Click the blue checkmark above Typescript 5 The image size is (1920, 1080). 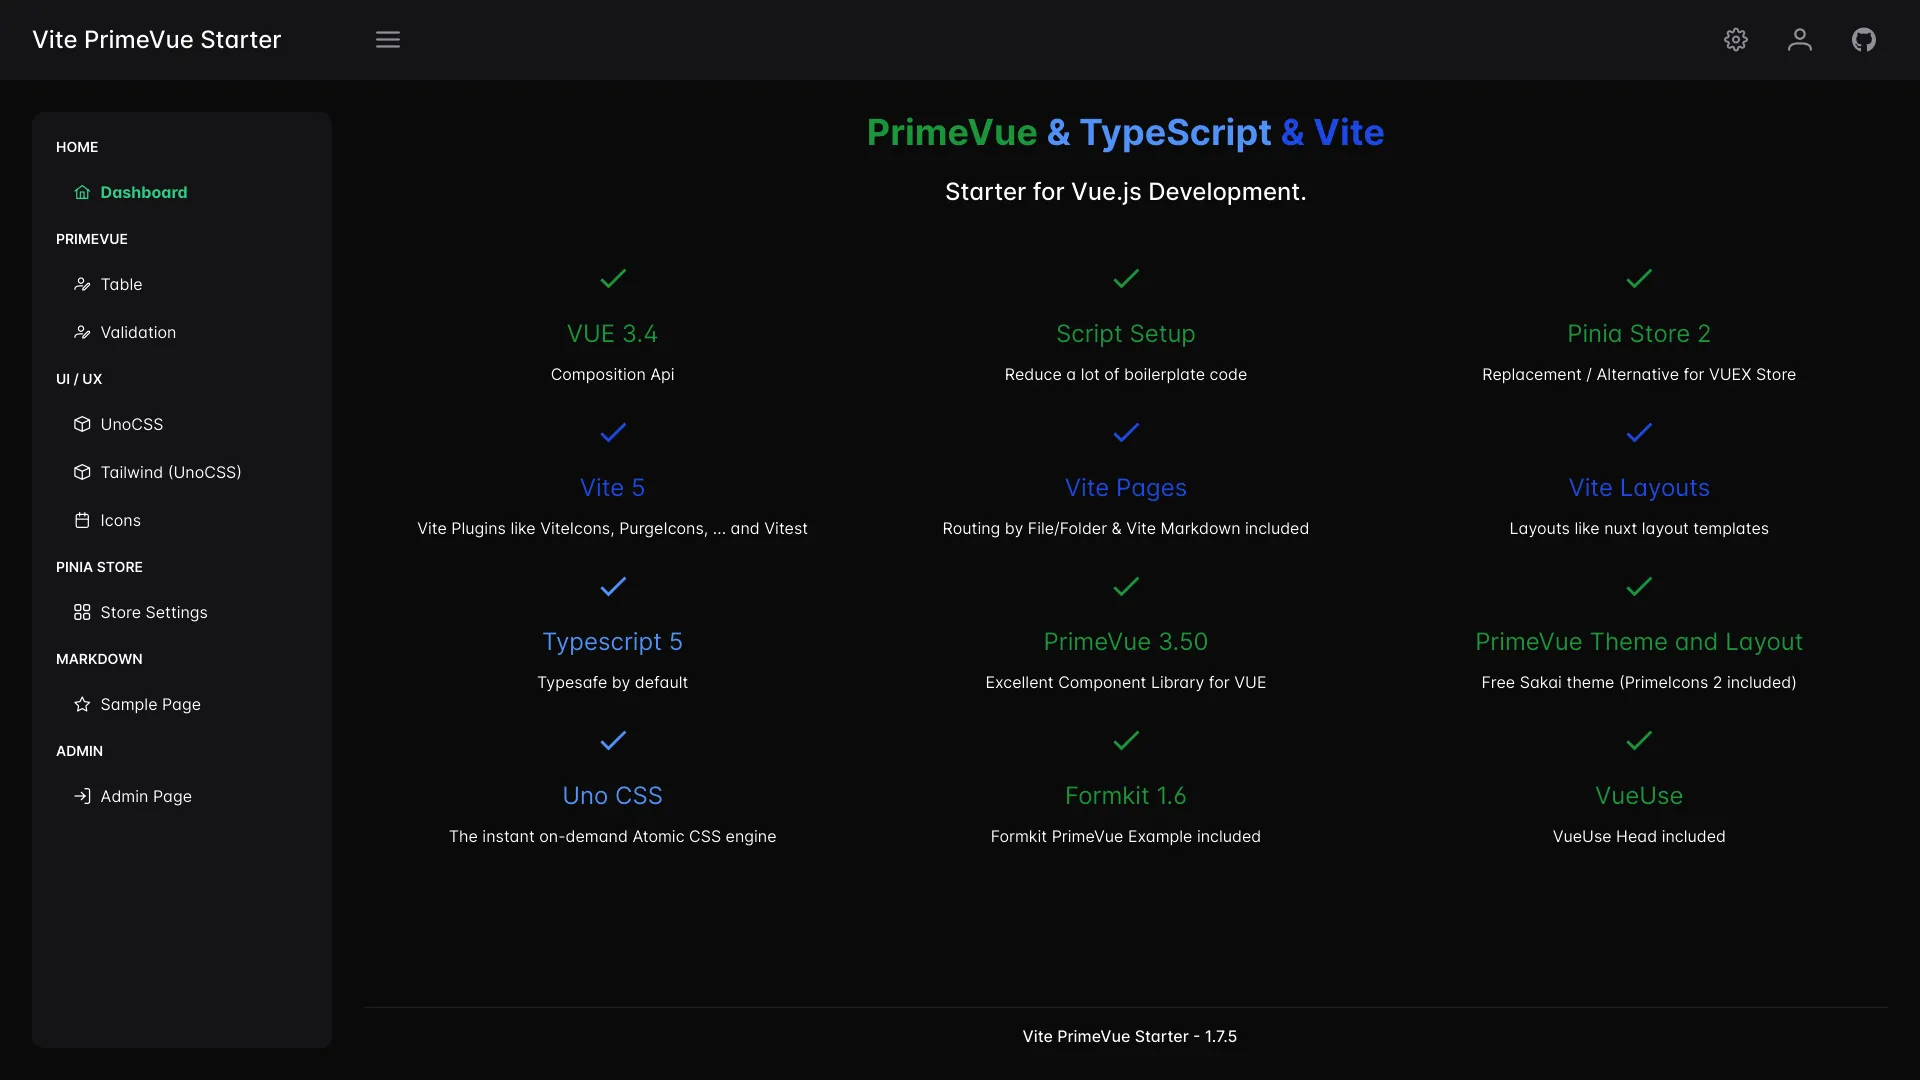pyautogui.click(x=613, y=587)
